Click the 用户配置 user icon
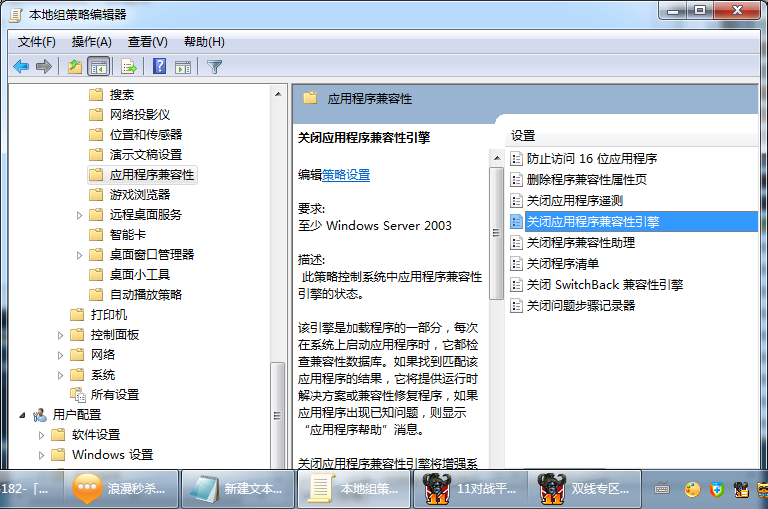 coord(40,415)
